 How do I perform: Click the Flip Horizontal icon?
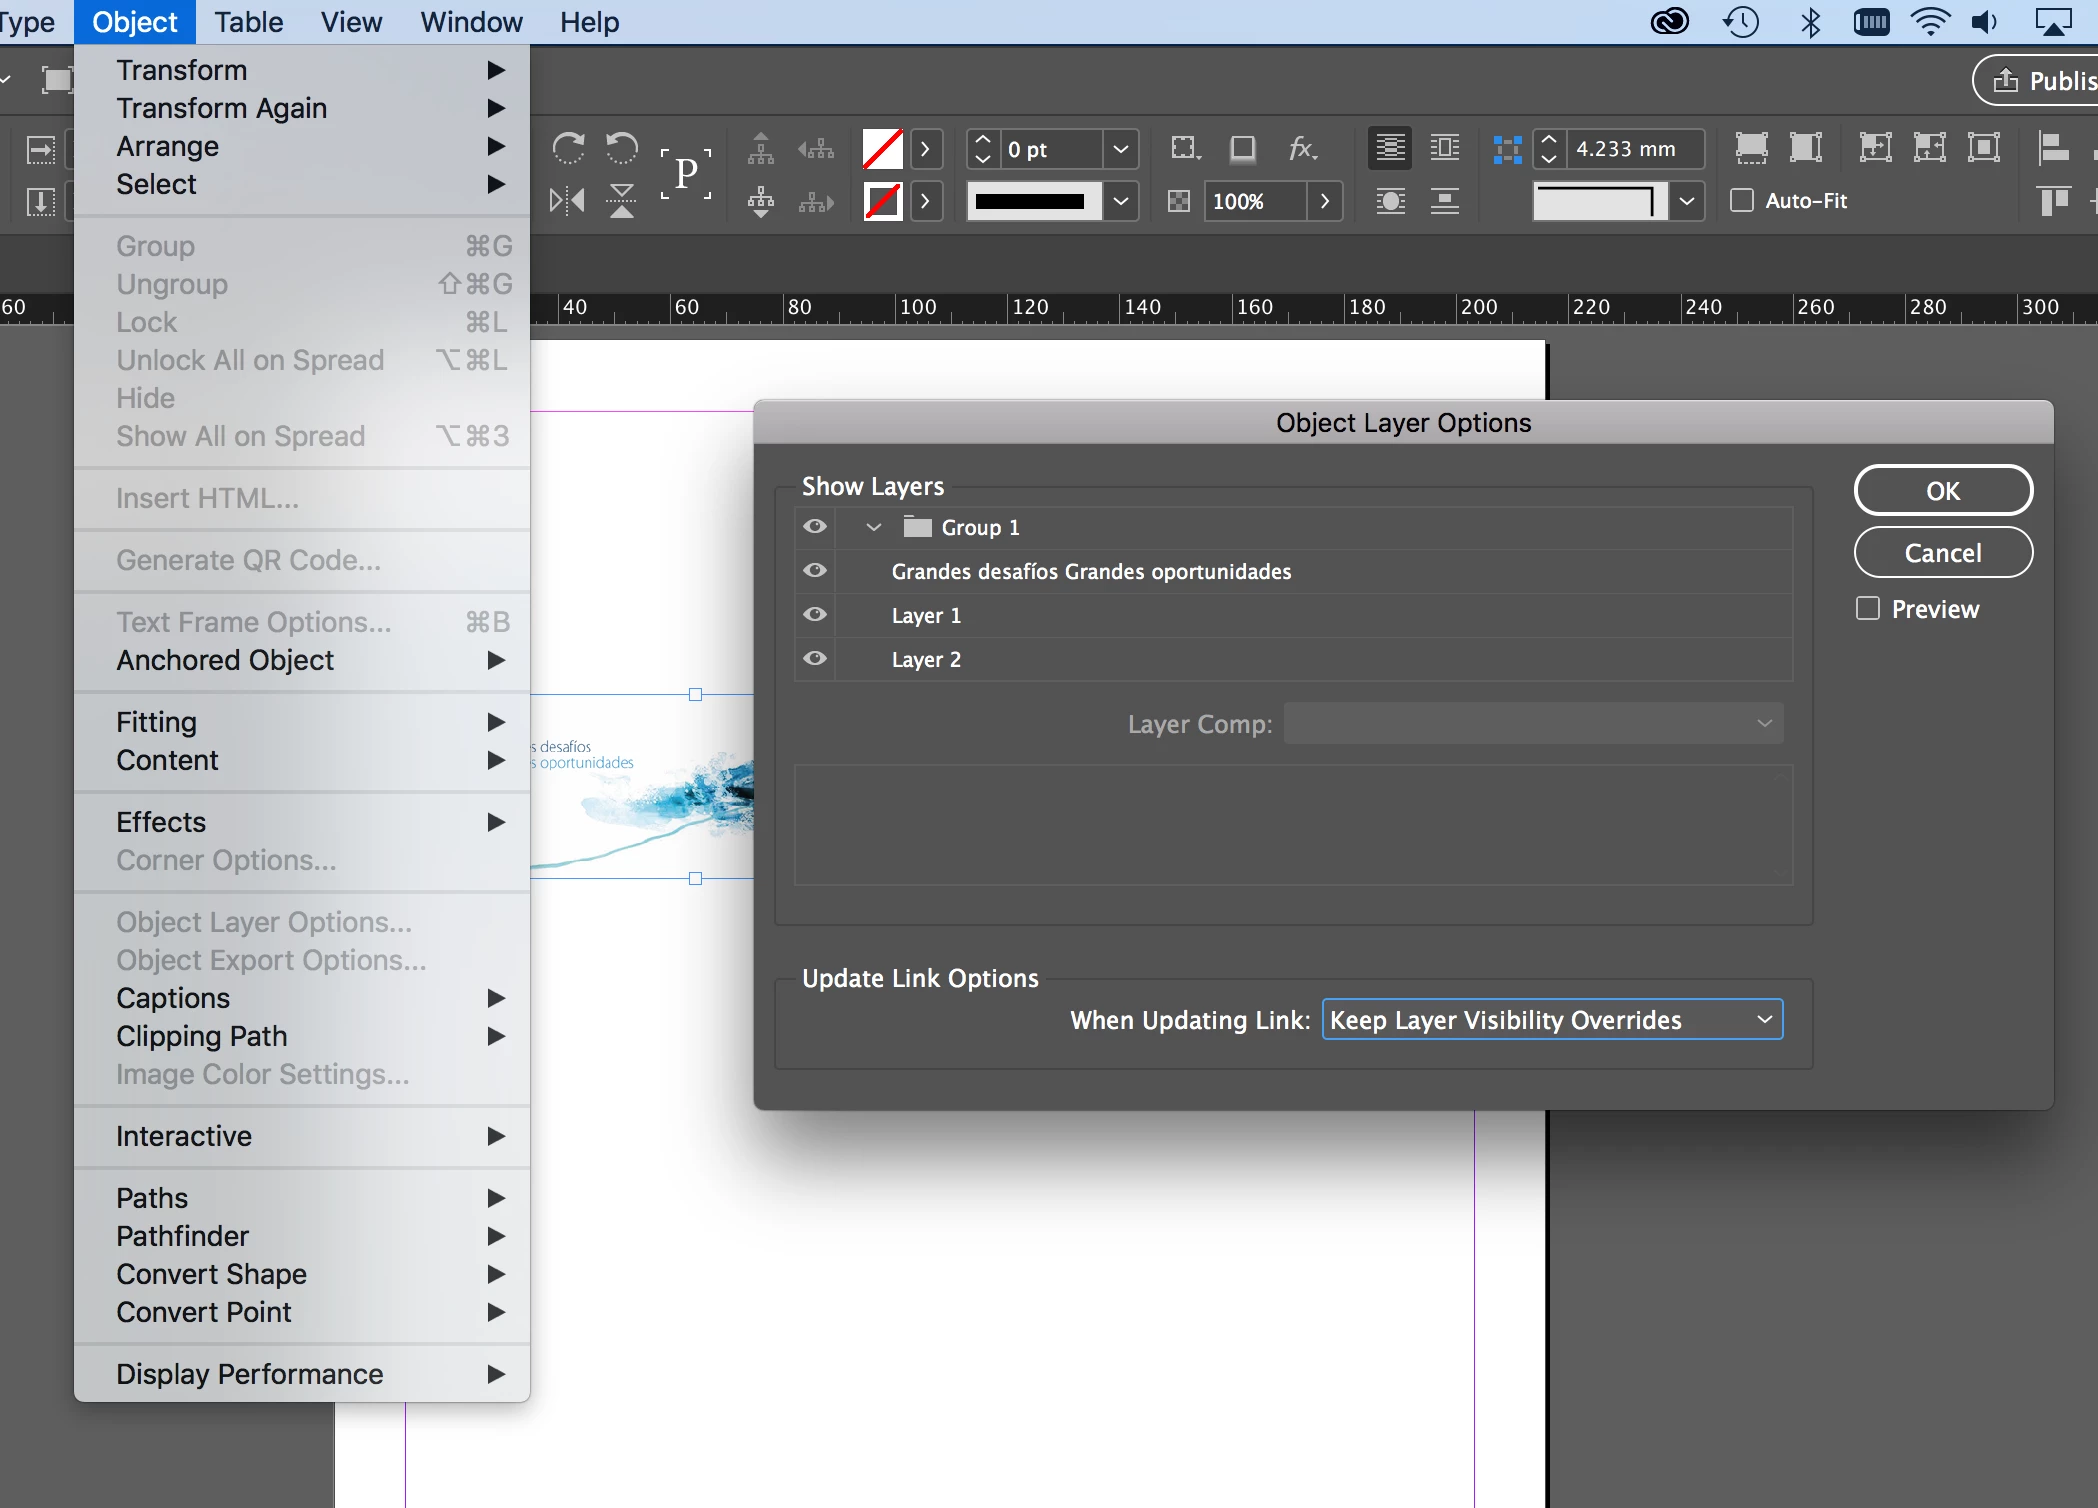pyautogui.click(x=567, y=201)
